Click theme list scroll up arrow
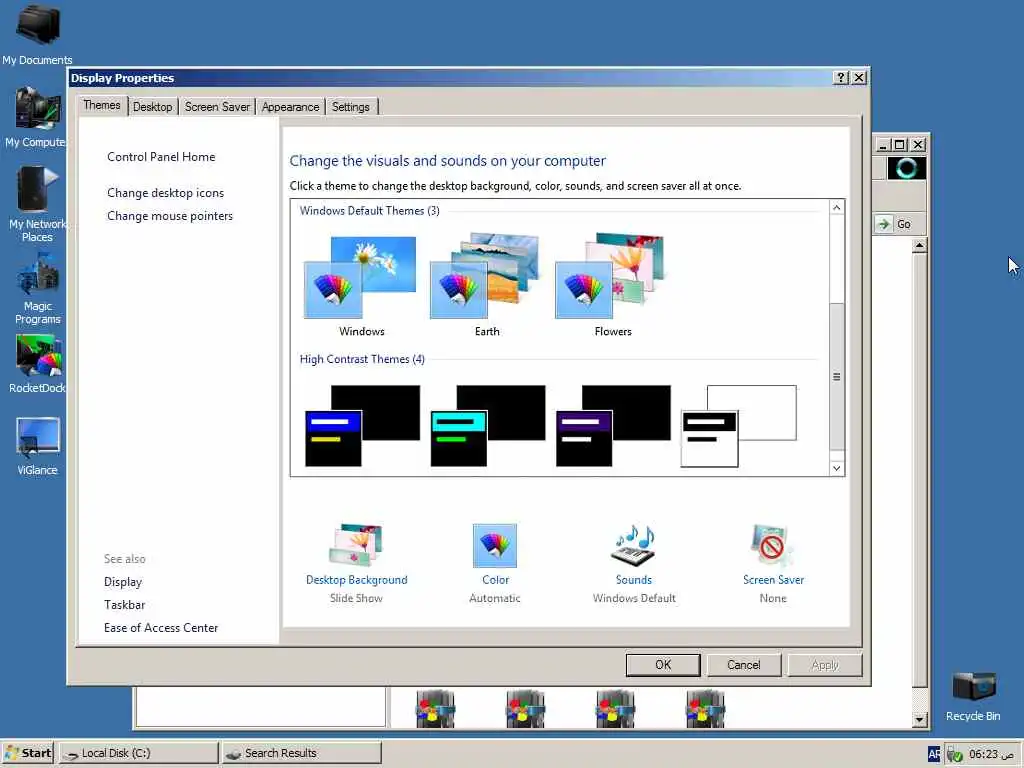Screen dimensions: 1024x768 [x=837, y=208]
